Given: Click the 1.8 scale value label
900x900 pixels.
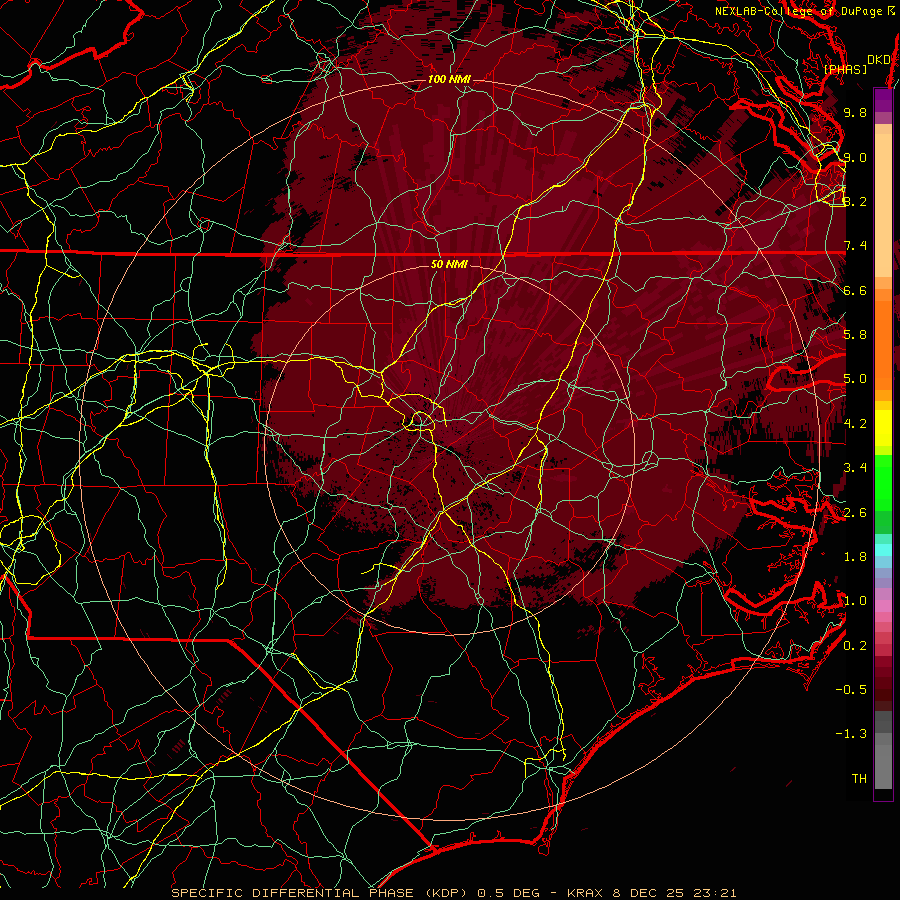Looking at the screenshot, I should point(855,557).
